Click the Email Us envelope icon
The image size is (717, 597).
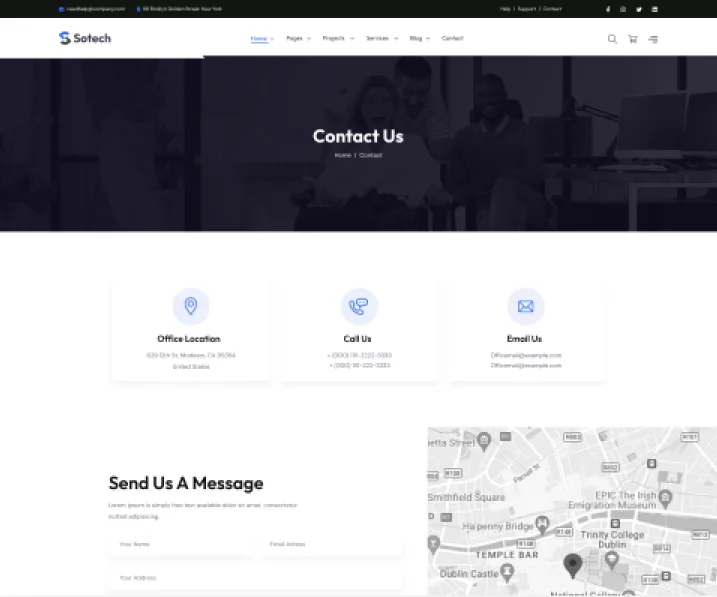525,306
